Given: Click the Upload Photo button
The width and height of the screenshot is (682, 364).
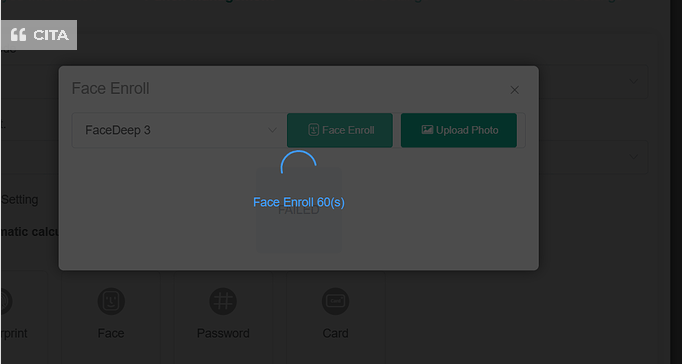Looking at the screenshot, I should pos(459,130).
